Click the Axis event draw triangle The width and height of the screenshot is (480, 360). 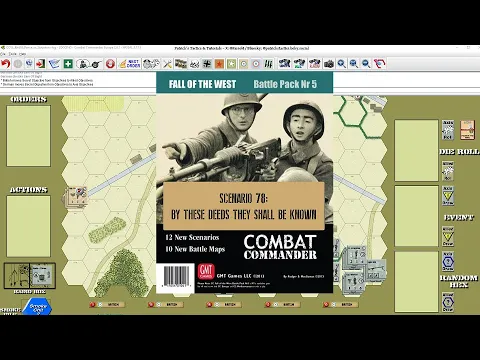point(448,196)
